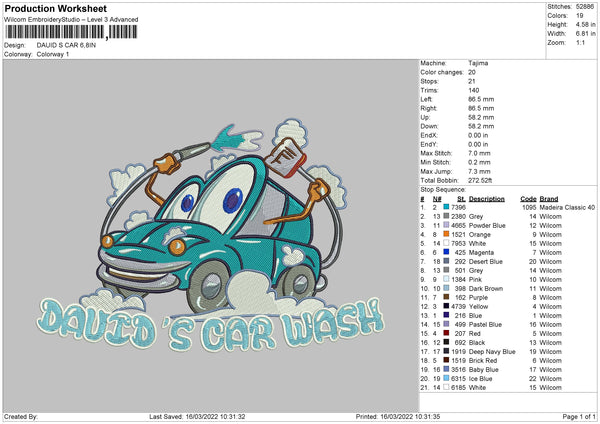Click the Description column header
600x424 pixels.
point(486,199)
